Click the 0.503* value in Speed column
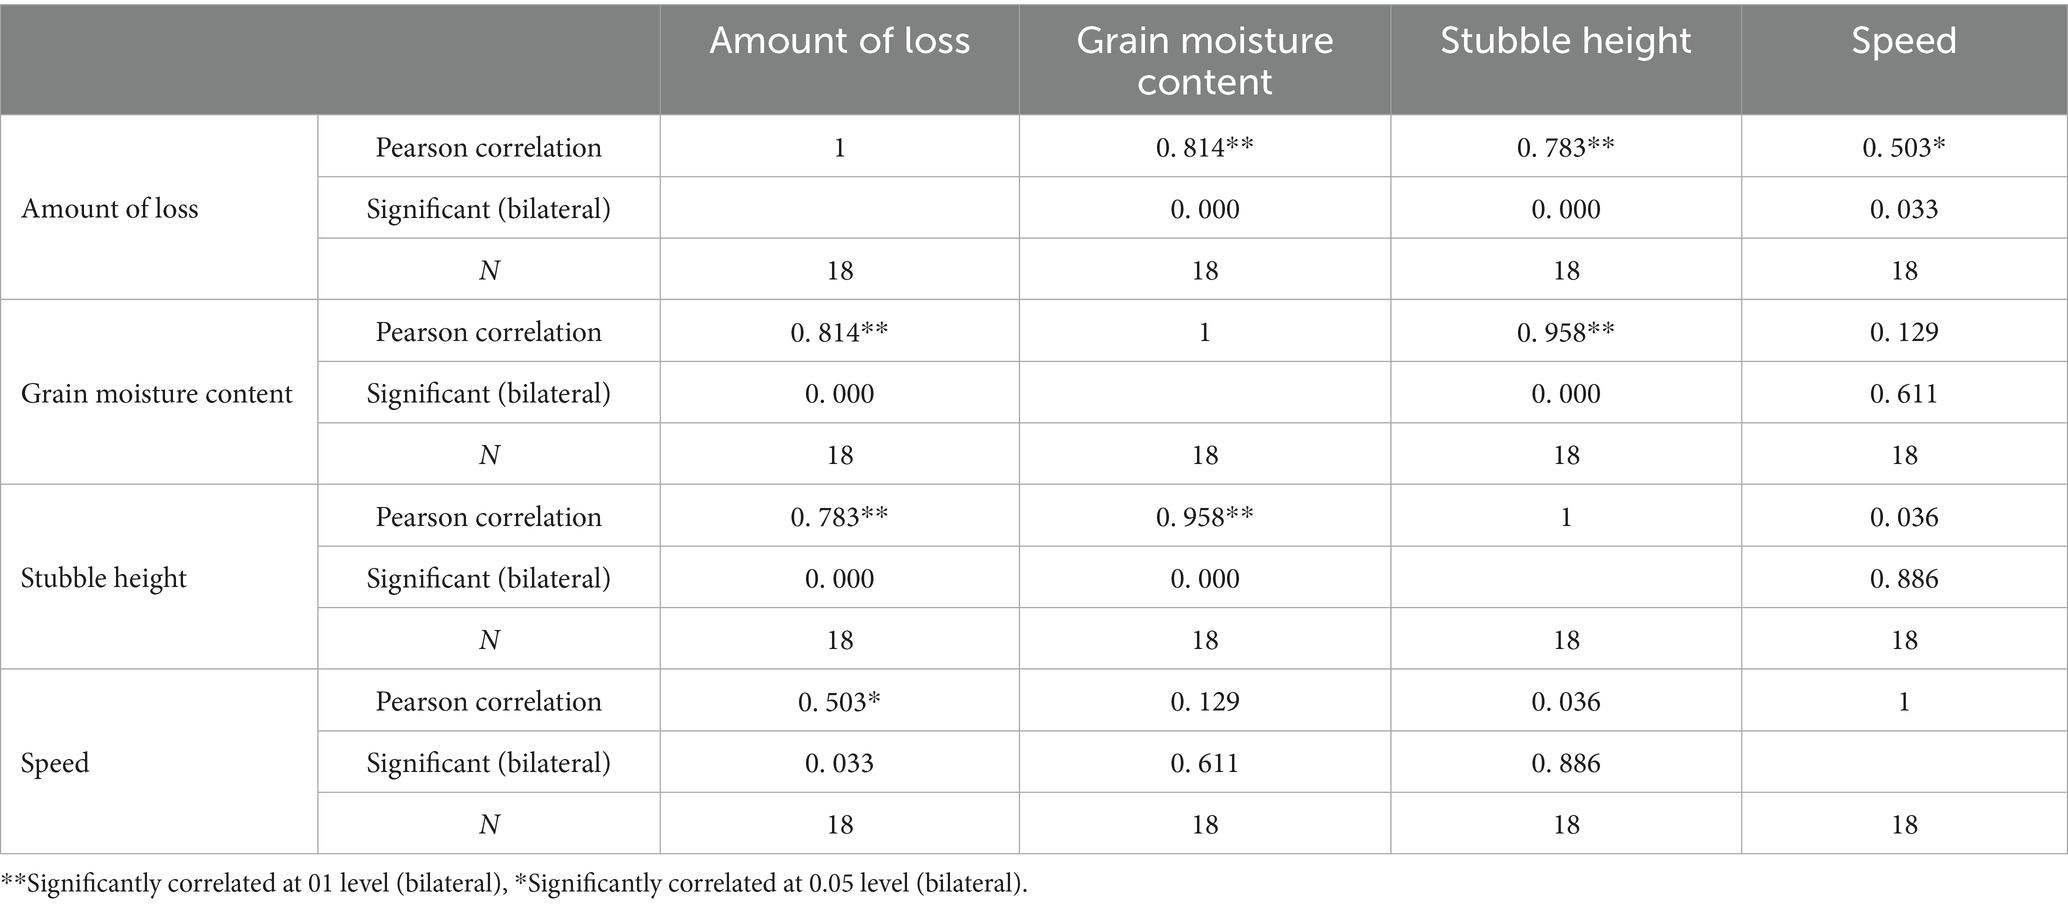 click(x=1903, y=147)
